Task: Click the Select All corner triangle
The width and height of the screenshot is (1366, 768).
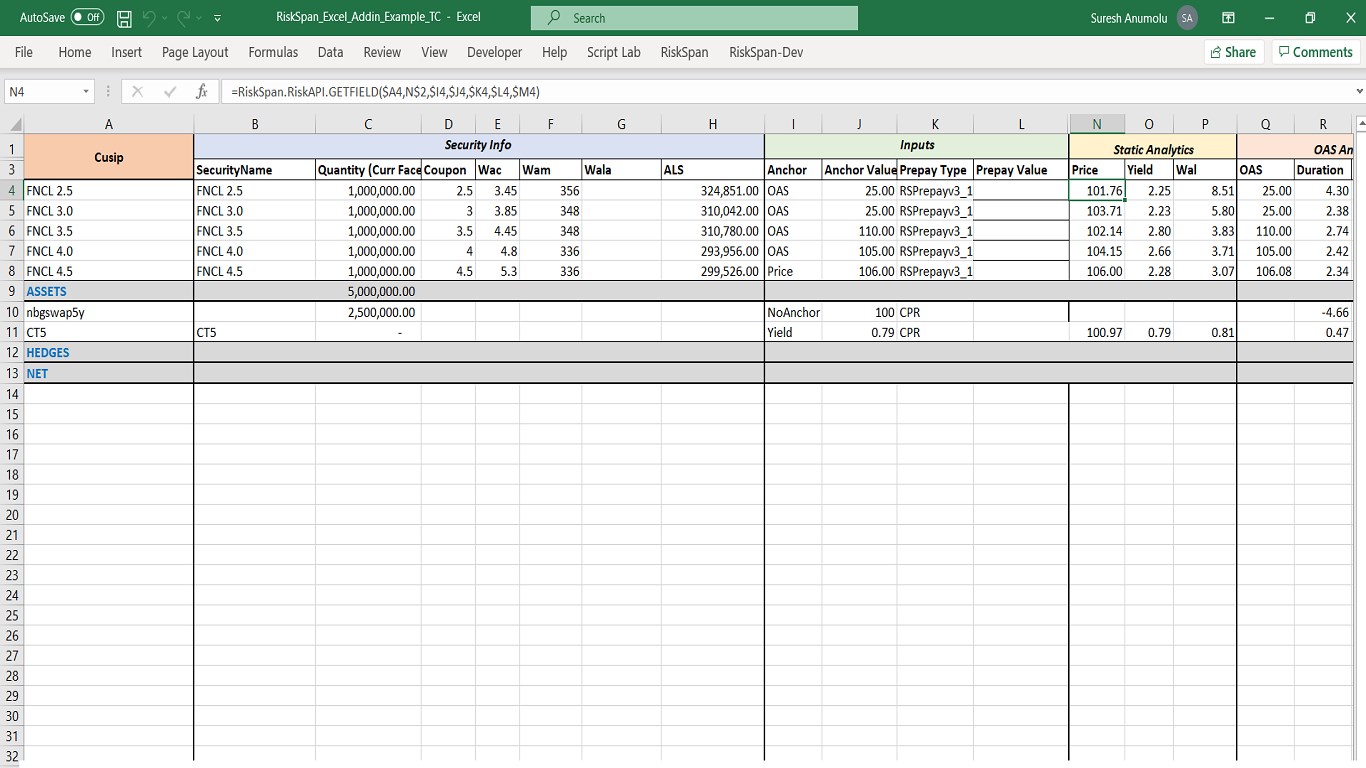Action: click(x=13, y=124)
